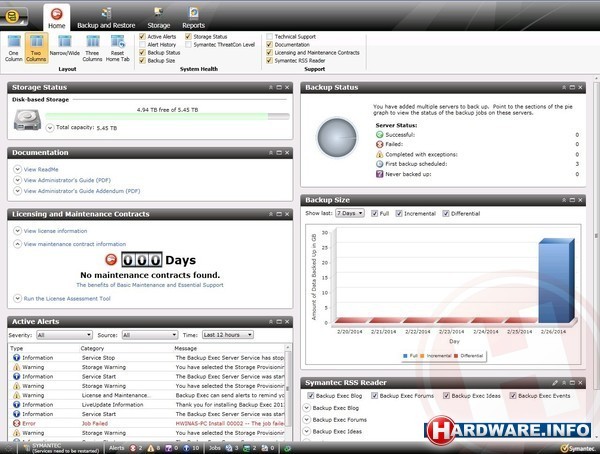Uncheck Incremental in Backup Size

399,213
